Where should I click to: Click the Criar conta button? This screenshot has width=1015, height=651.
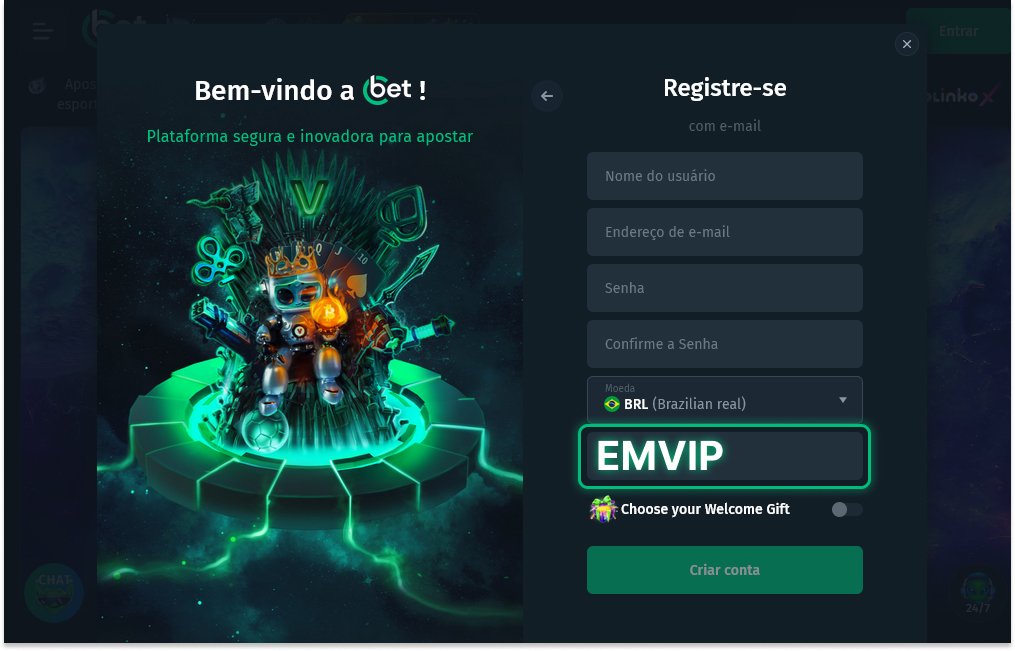click(x=724, y=570)
